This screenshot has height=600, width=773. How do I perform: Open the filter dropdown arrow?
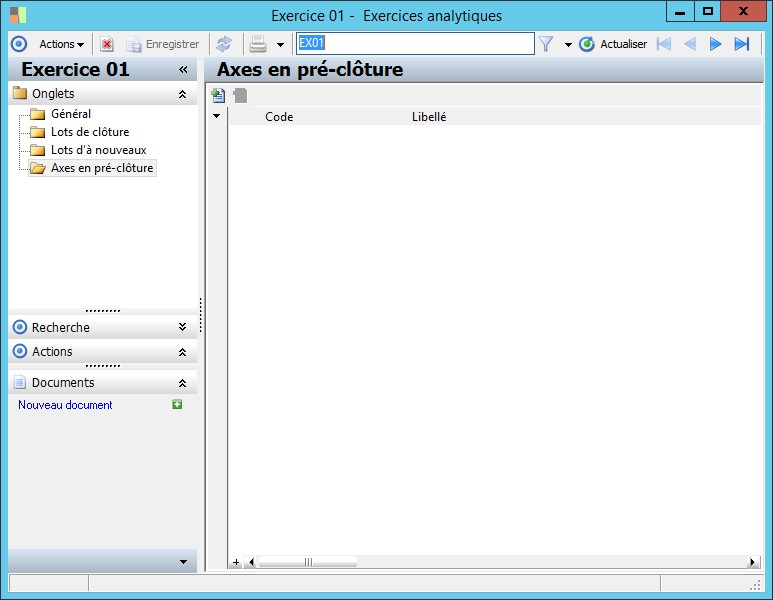tap(568, 45)
